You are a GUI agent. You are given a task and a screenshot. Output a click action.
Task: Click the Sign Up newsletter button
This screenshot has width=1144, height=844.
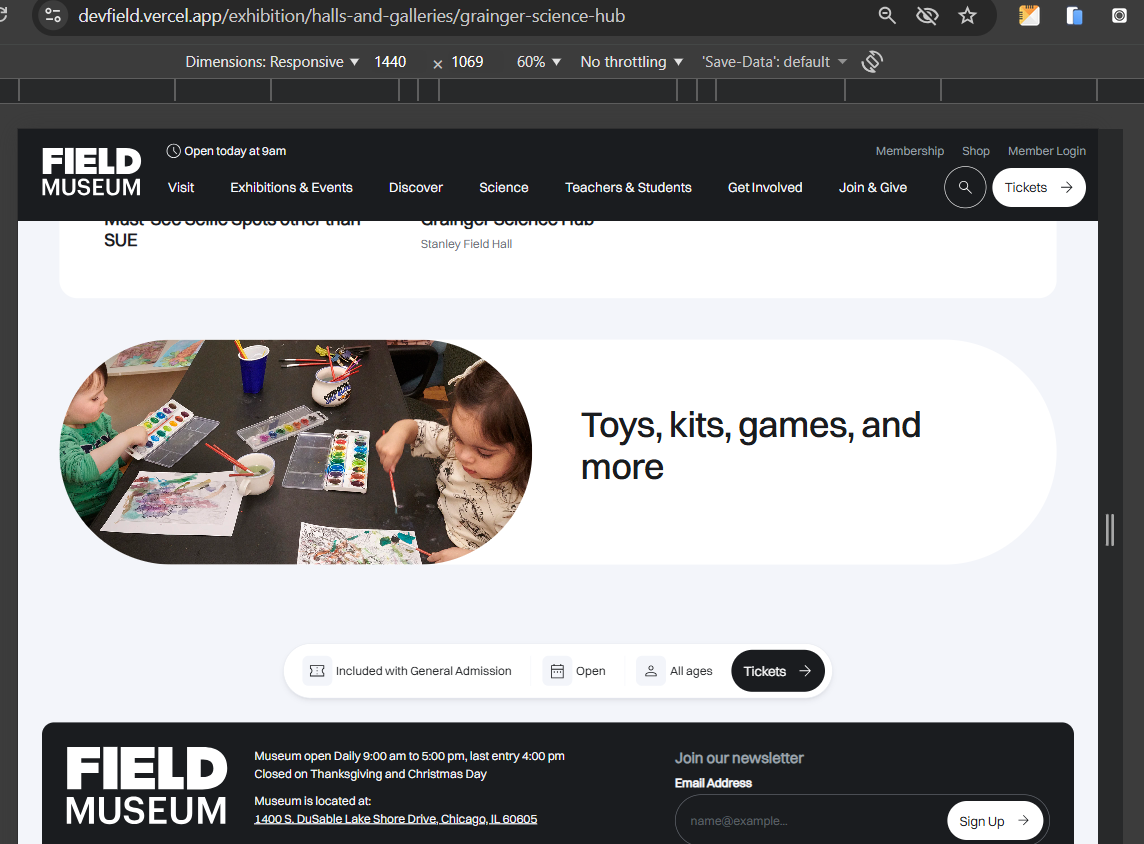click(994, 821)
